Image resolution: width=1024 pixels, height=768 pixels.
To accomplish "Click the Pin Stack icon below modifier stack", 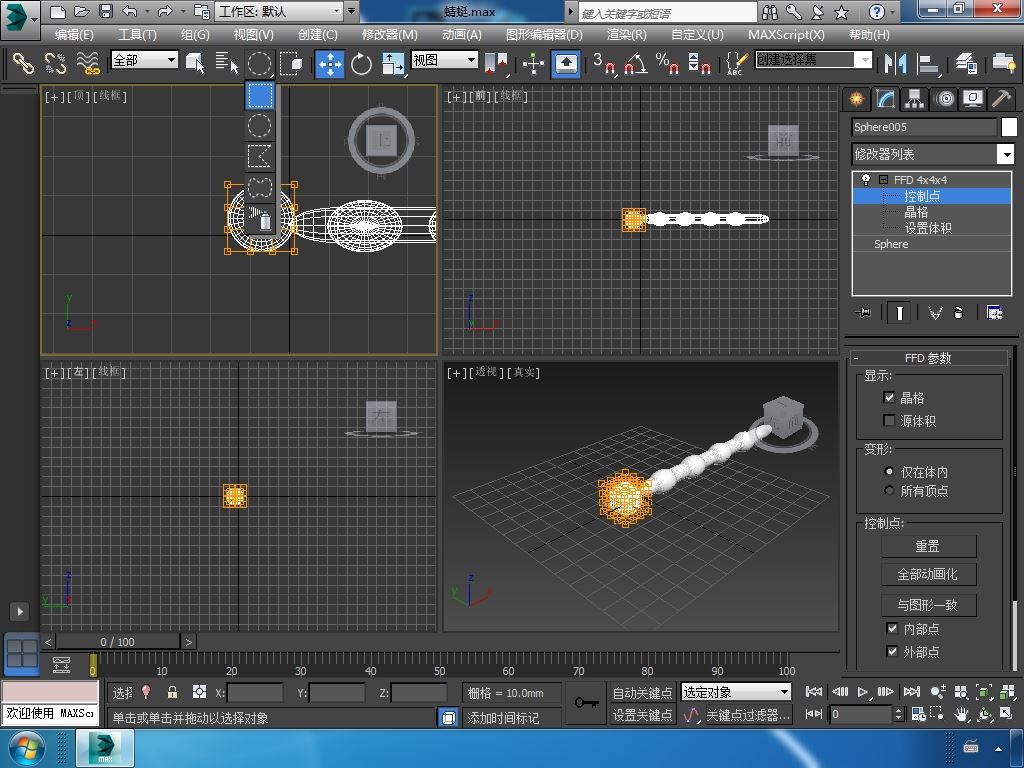I will 864,313.
